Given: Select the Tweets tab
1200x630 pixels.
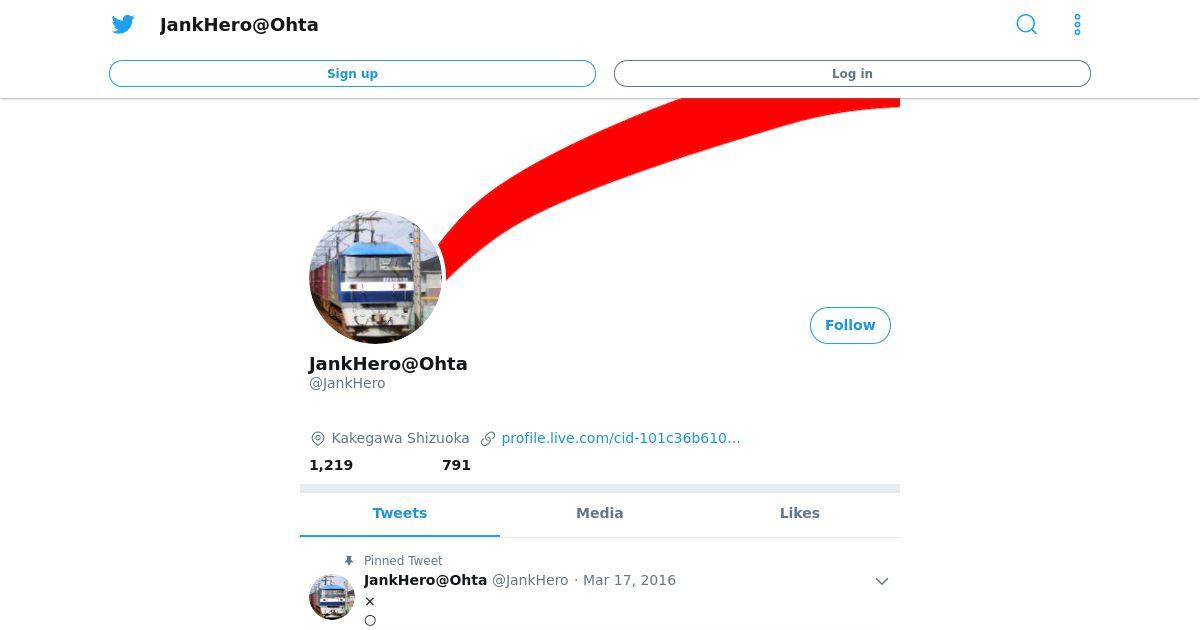Looking at the screenshot, I should 400,513.
